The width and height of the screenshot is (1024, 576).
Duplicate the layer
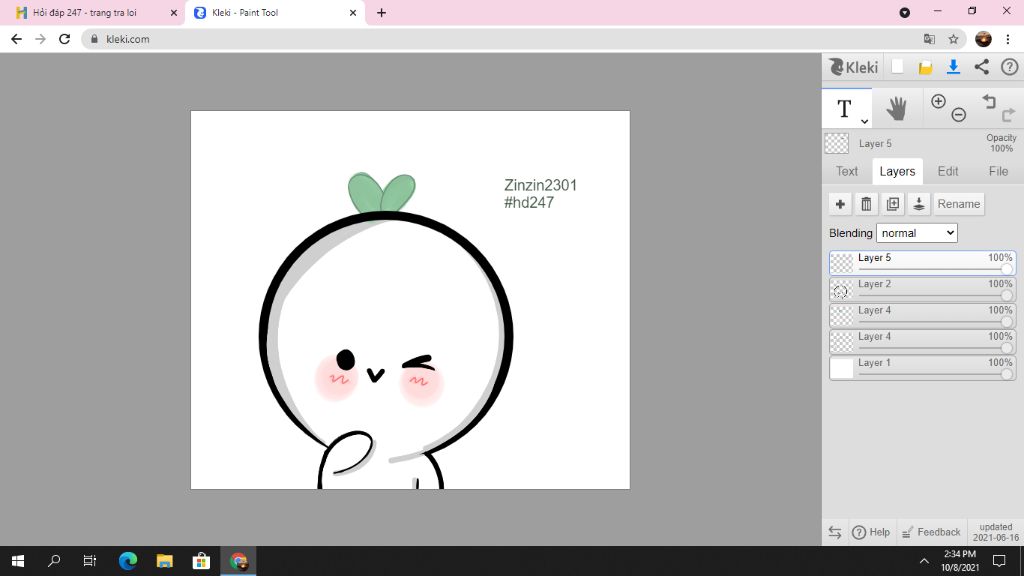[893, 204]
